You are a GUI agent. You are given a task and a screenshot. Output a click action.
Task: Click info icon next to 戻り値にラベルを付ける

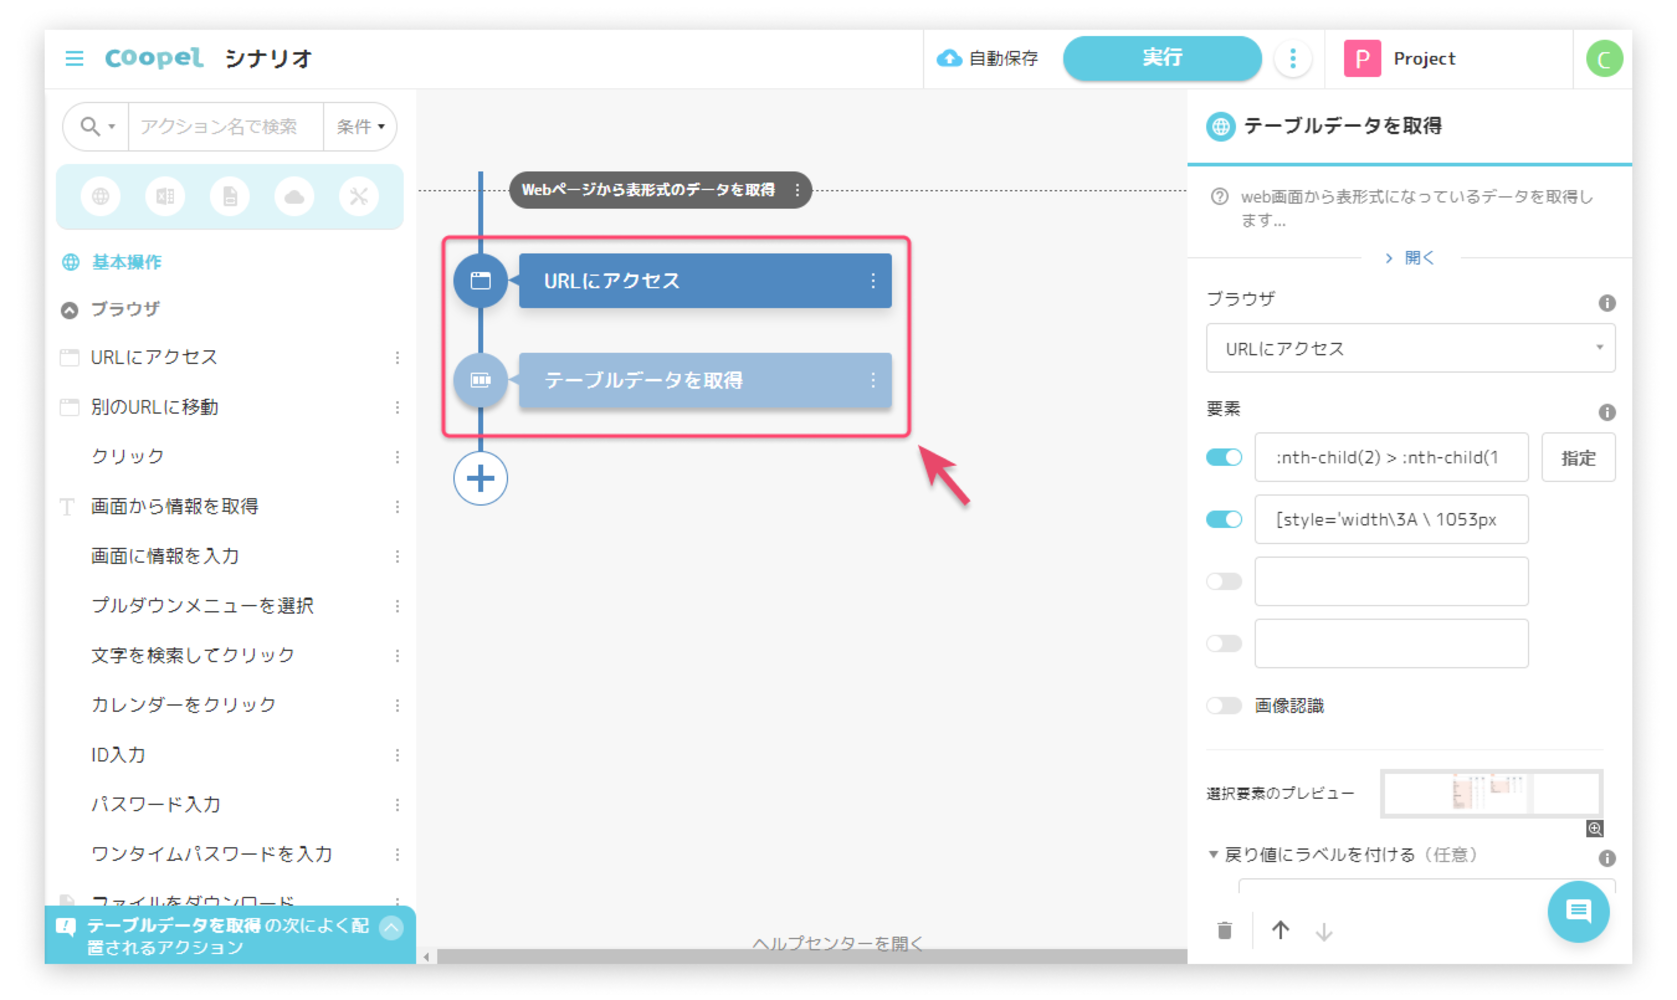[1607, 858]
